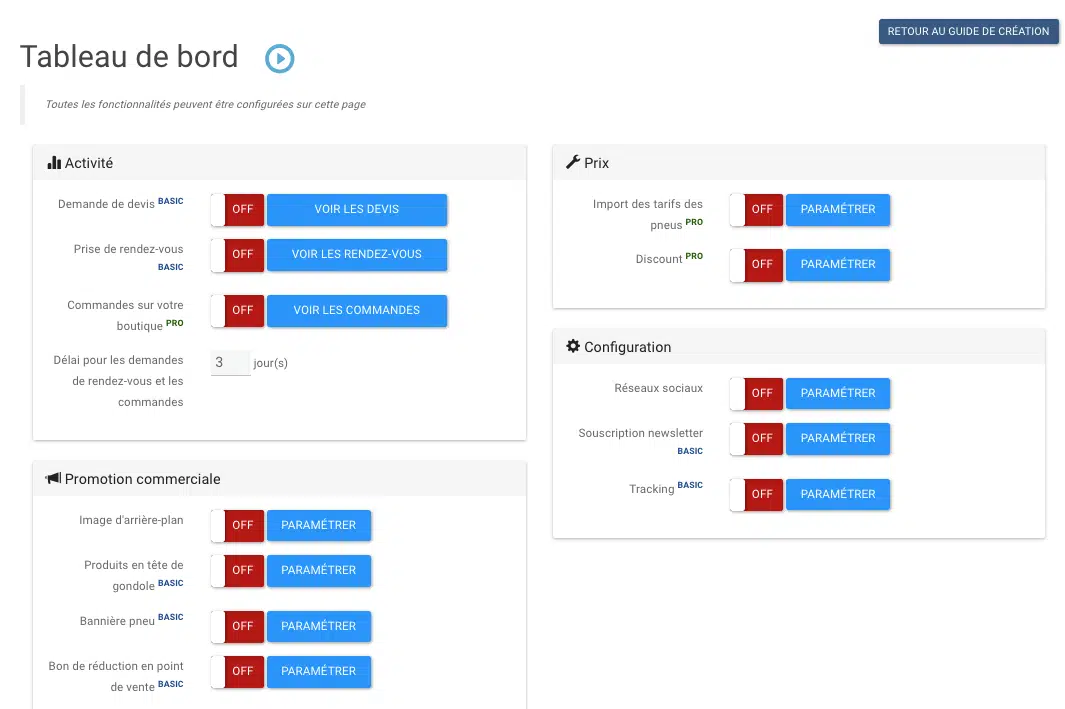Toggle Demande de devis switch on
The width and height of the screenshot is (1065, 709).
pyautogui.click(x=238, y=210)
